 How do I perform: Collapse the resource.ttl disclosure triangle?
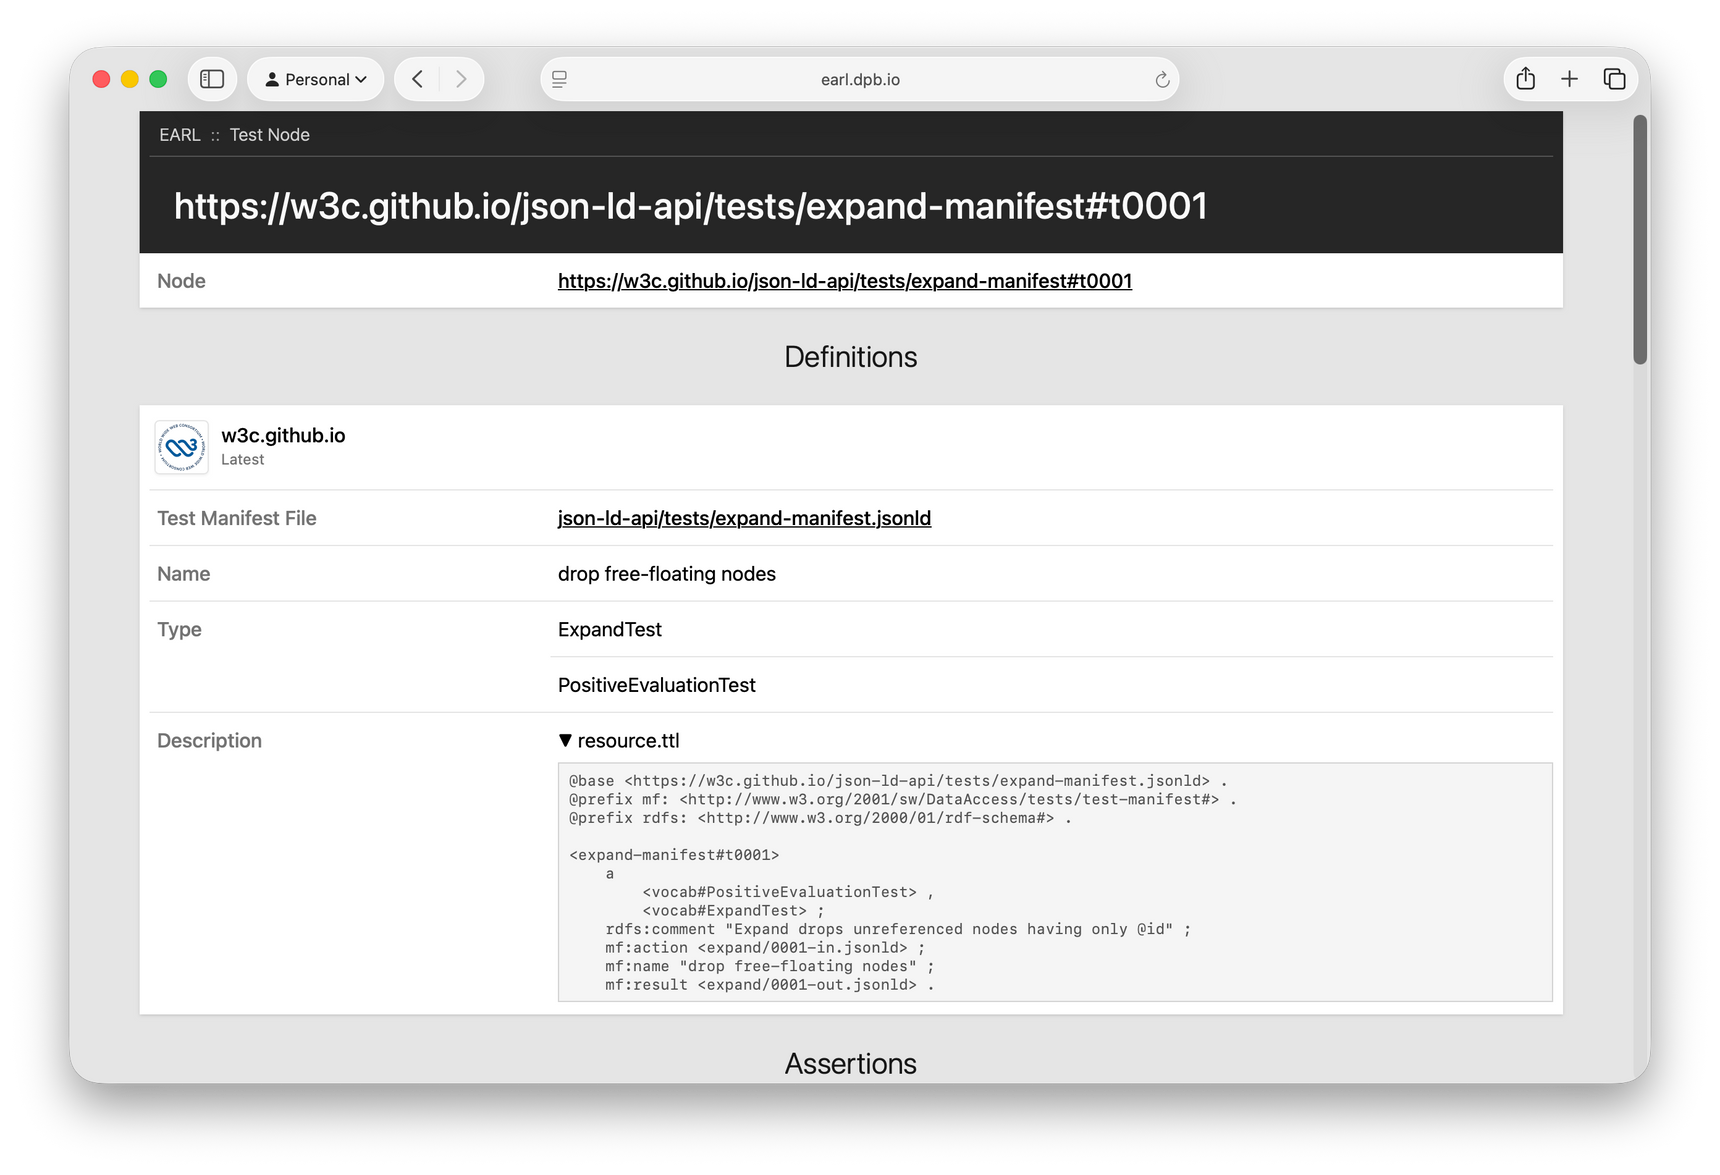point(566,740)
